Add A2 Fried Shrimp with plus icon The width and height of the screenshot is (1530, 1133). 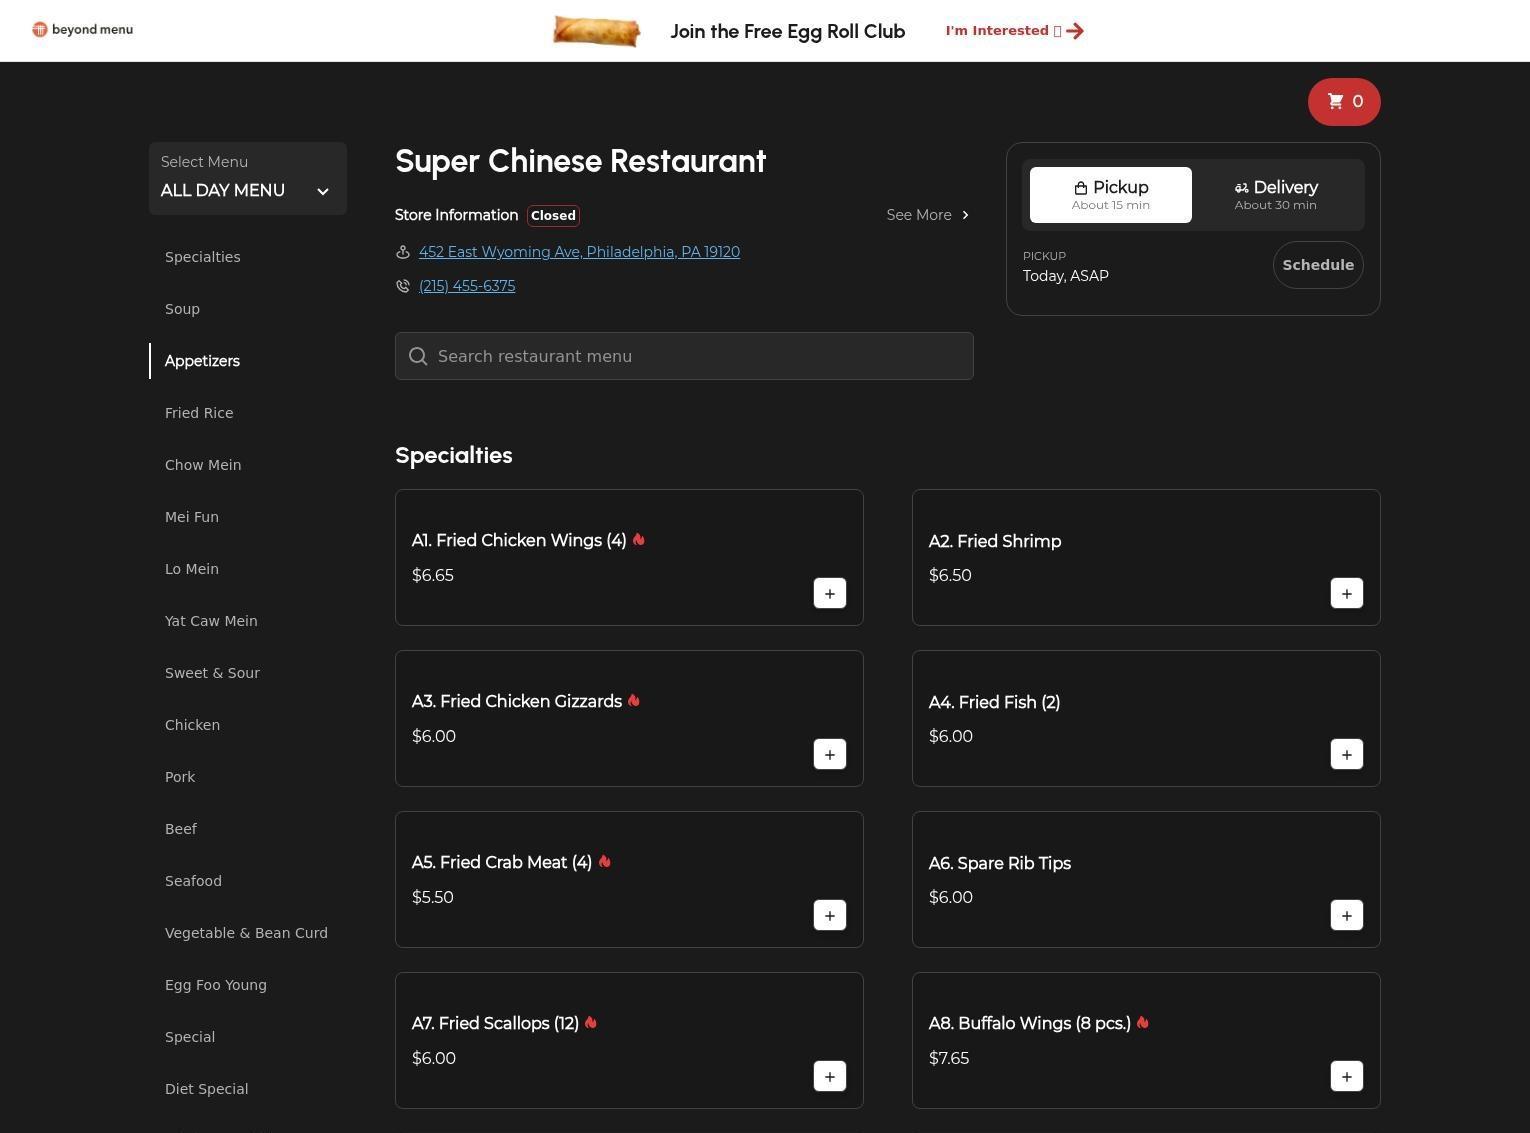coord(1346,594)
